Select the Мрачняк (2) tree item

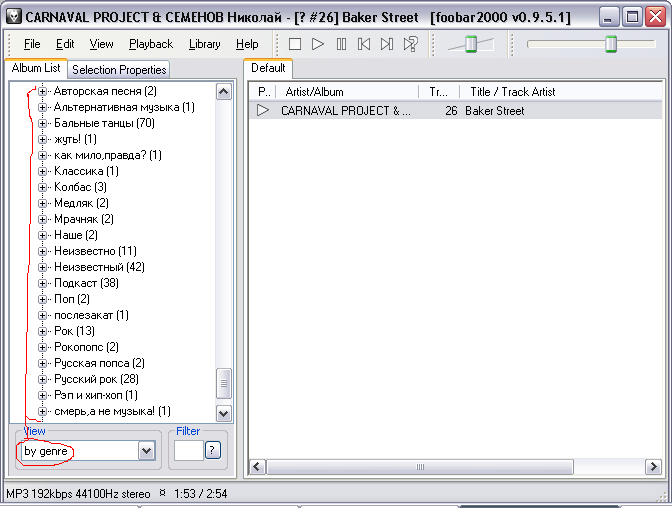[x=84, y=219]
